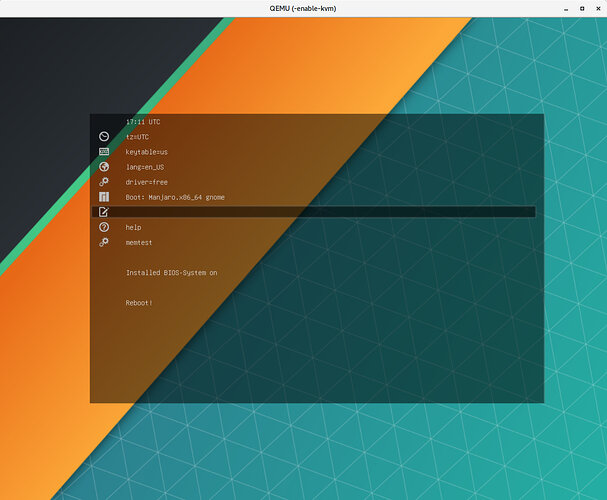
Task: Click the highlighted empty edit row
Action: pos(314,212)
